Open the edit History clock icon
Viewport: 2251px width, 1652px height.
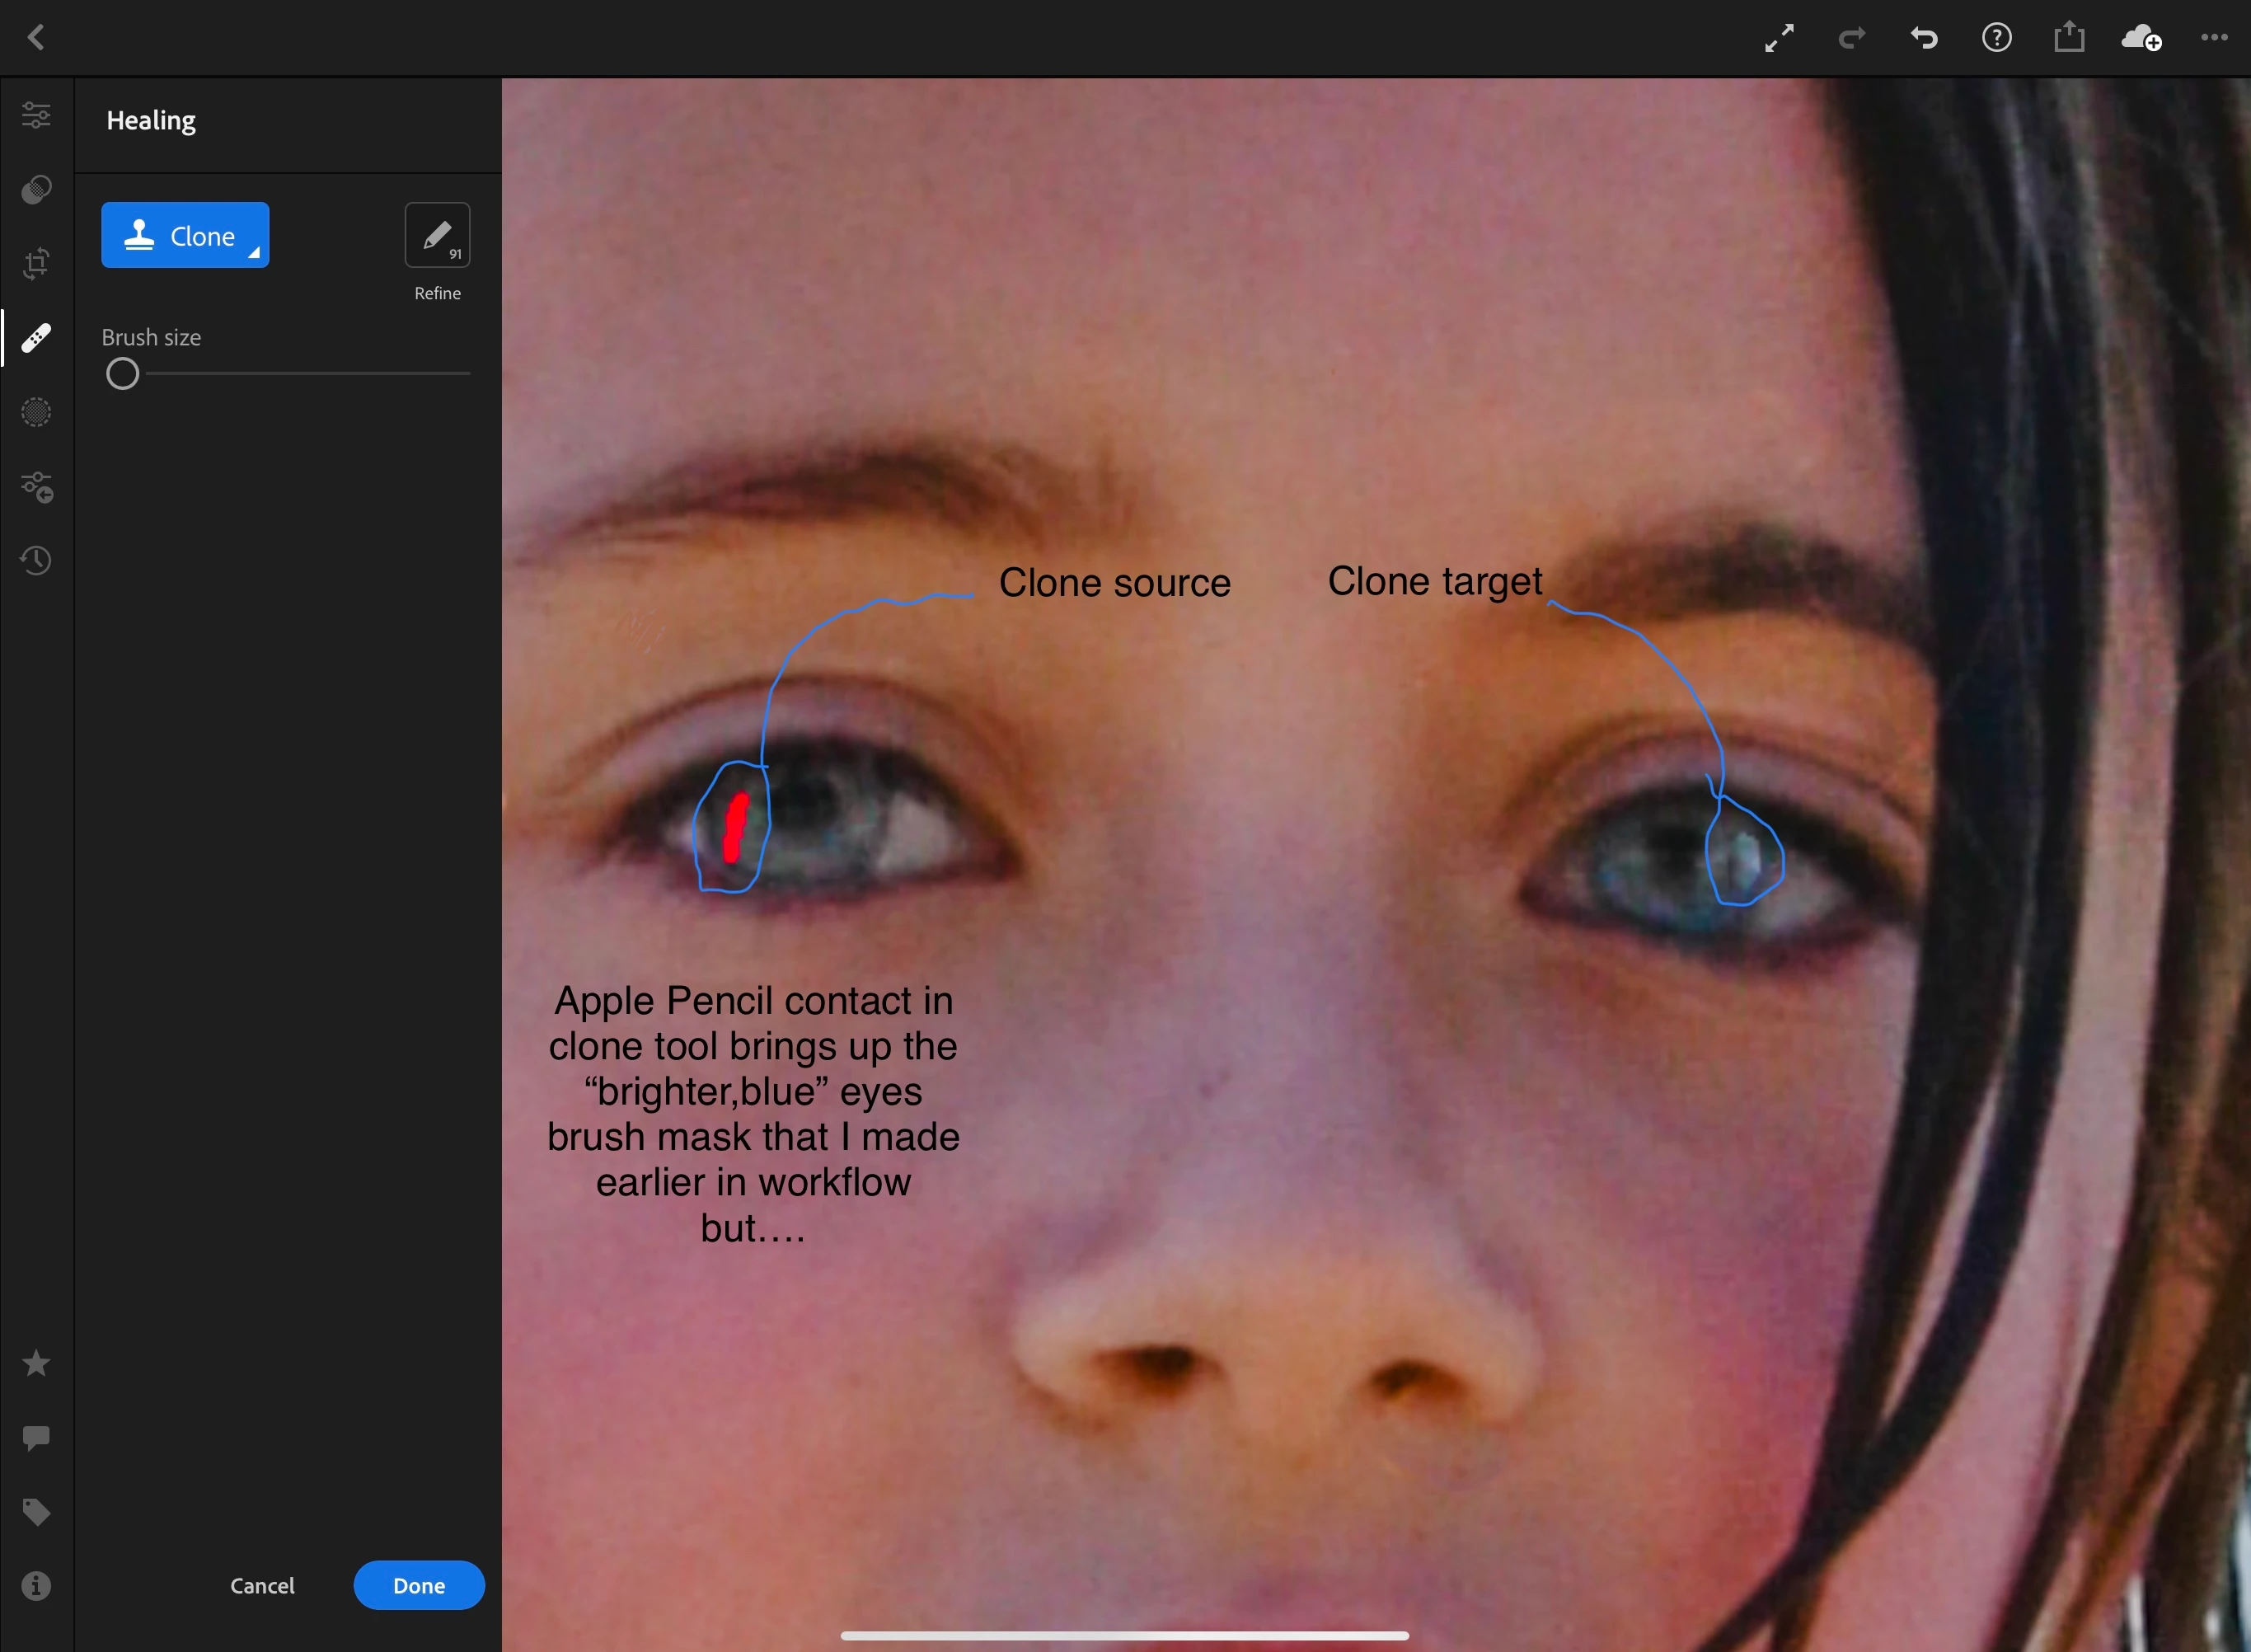coord(36,561)
